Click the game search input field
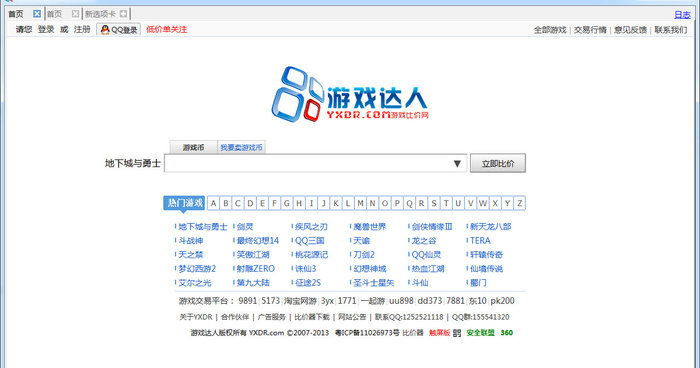Image resolution: width=700 pixels, height=368 pixels. coord(316,163)
